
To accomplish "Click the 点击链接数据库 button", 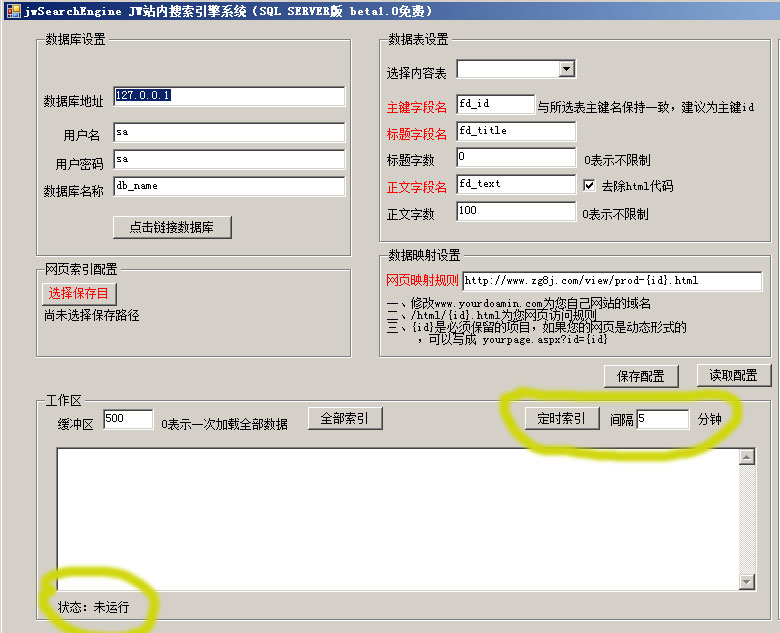I will point(172,227).
